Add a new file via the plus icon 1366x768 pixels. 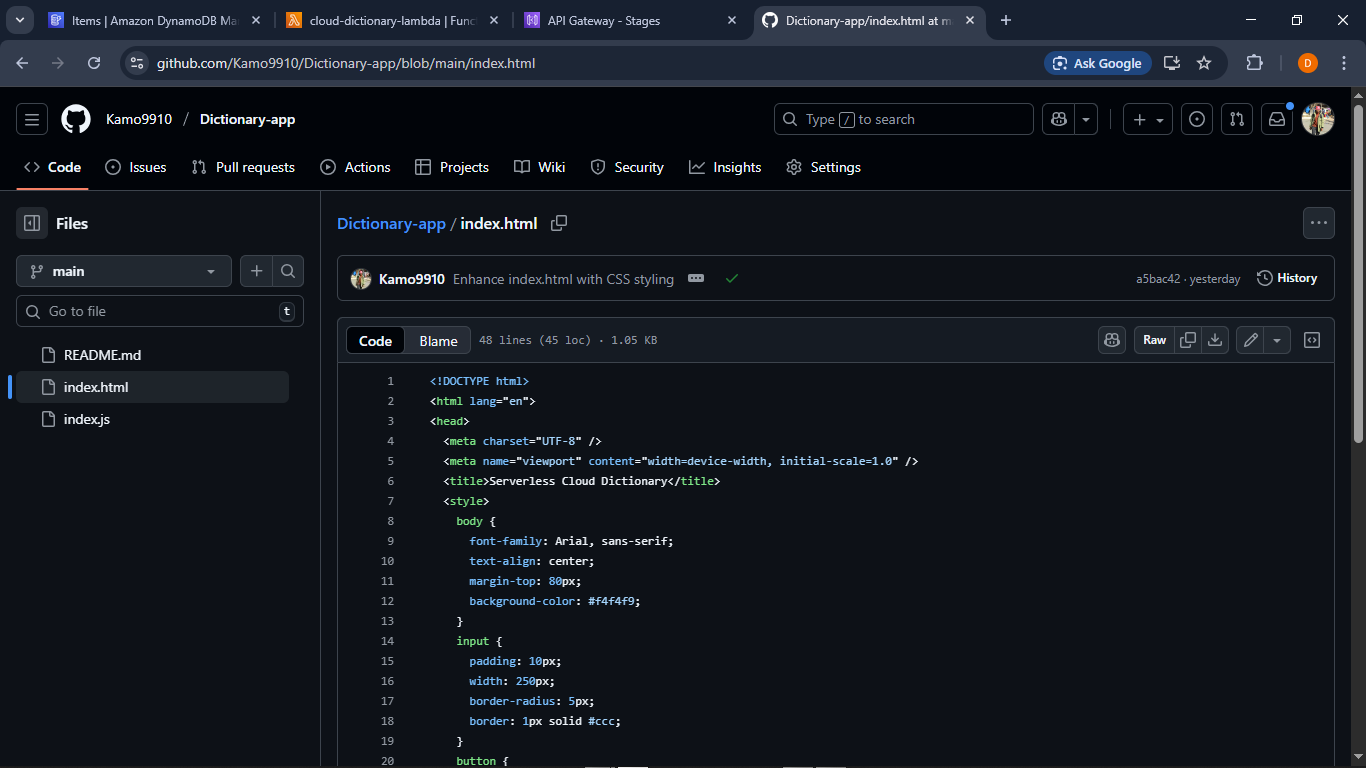256,271
